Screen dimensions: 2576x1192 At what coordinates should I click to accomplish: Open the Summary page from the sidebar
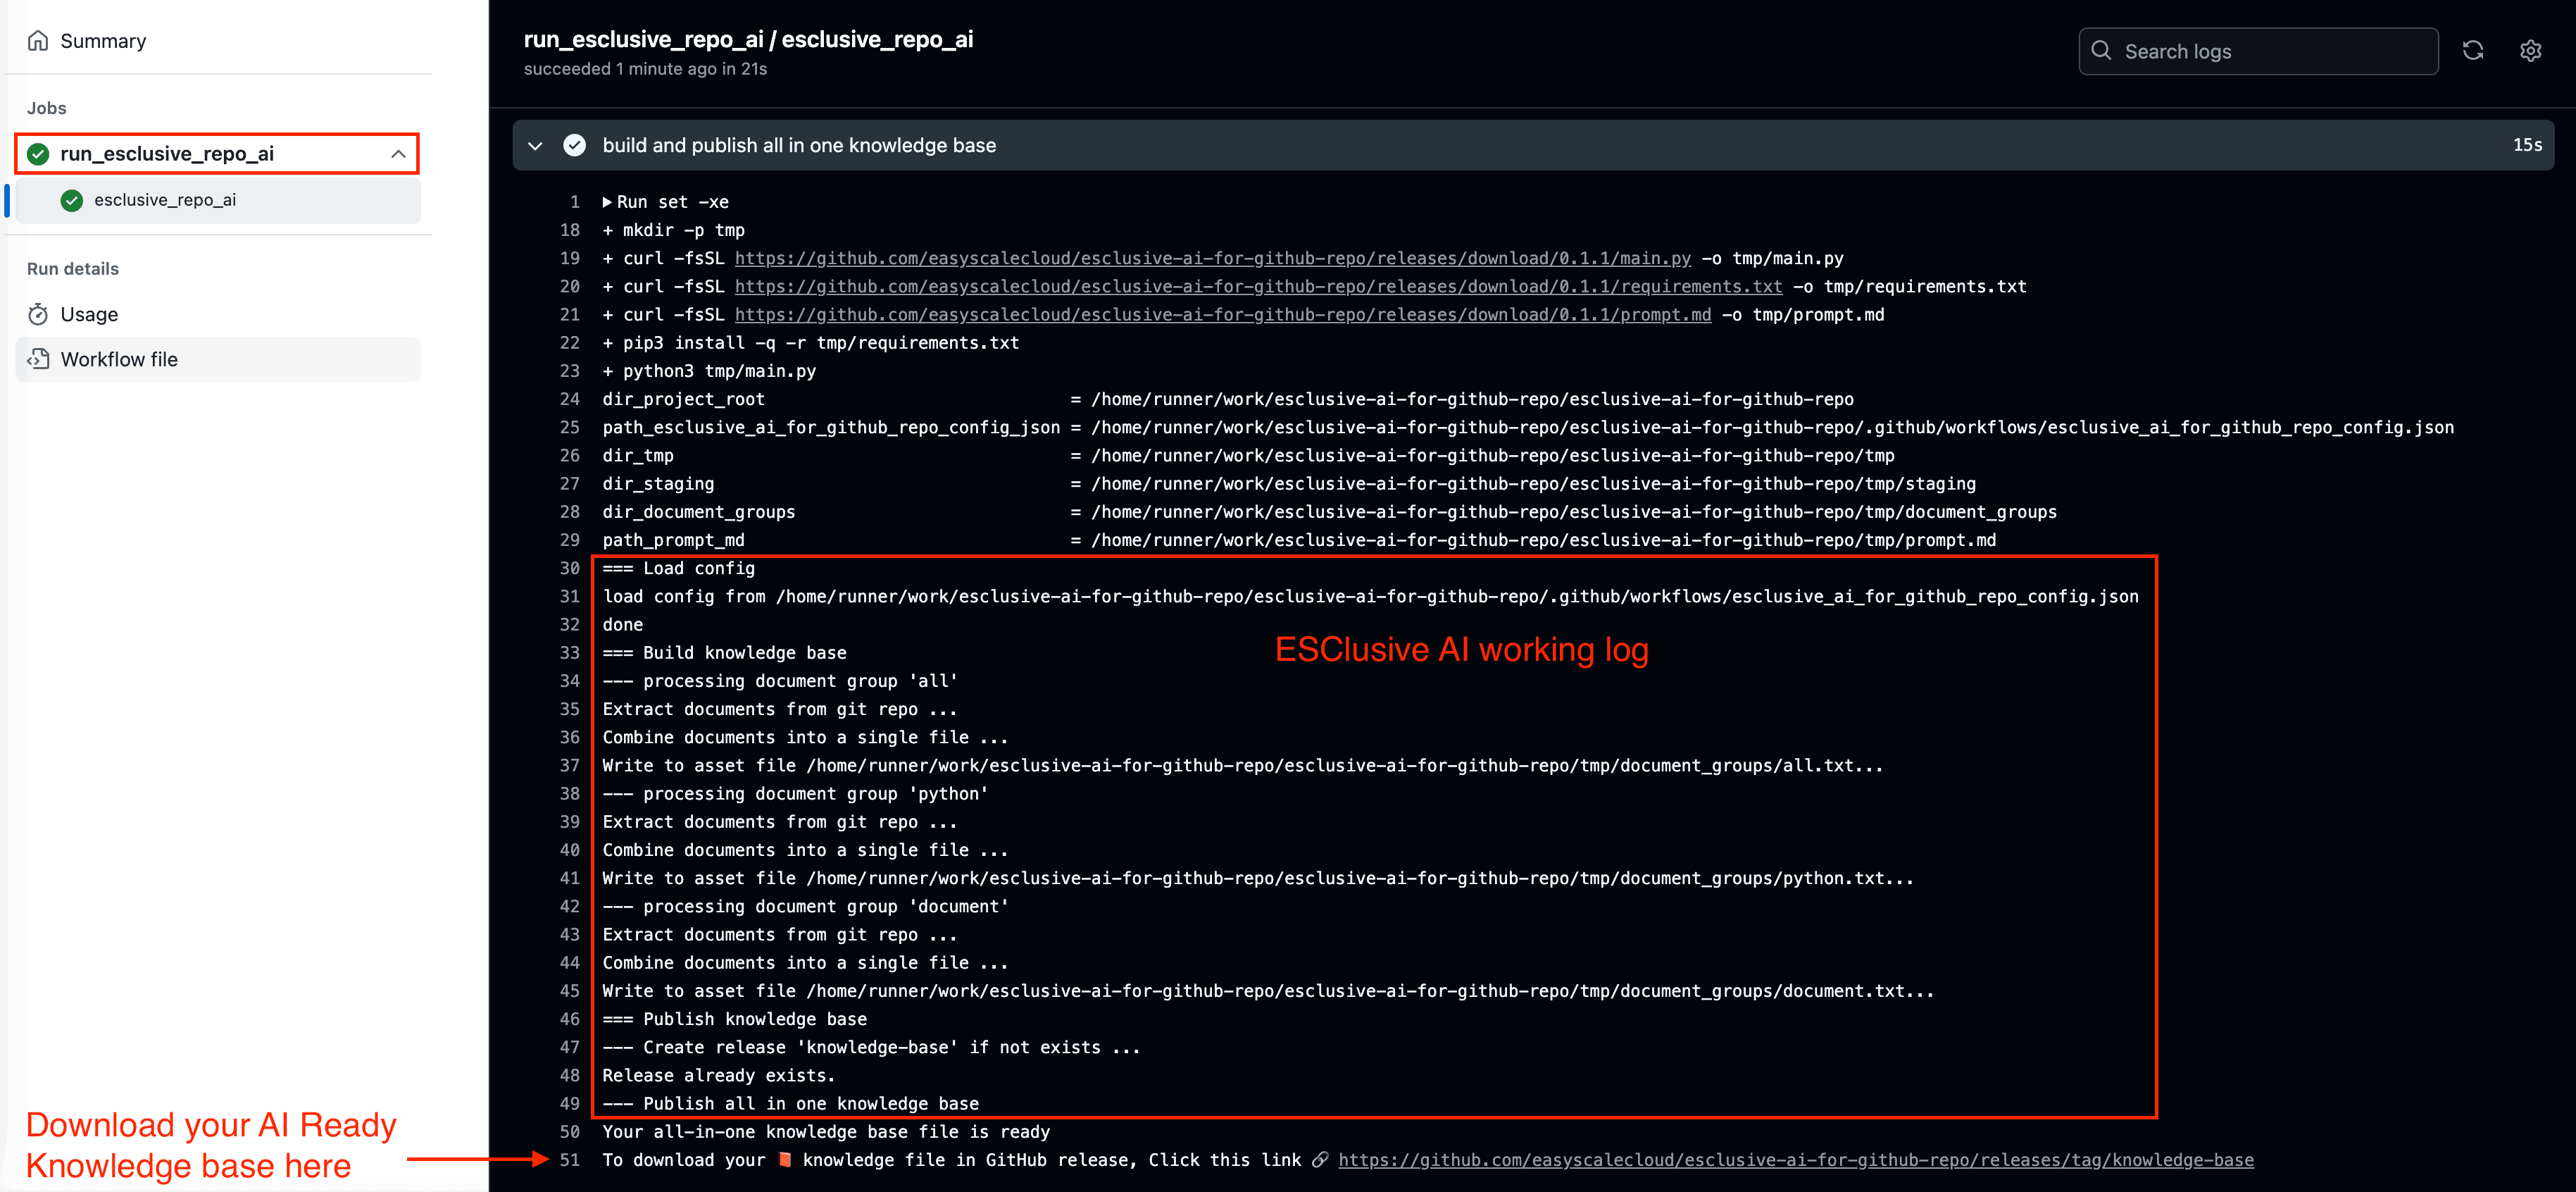coord(103,40)
